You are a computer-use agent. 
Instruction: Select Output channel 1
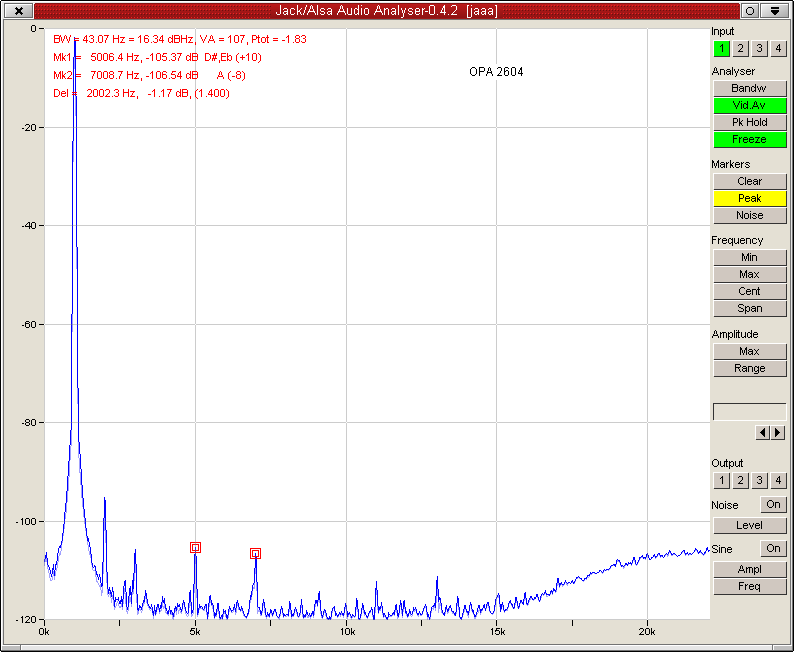pyautogui.click(x=721, y=480)
